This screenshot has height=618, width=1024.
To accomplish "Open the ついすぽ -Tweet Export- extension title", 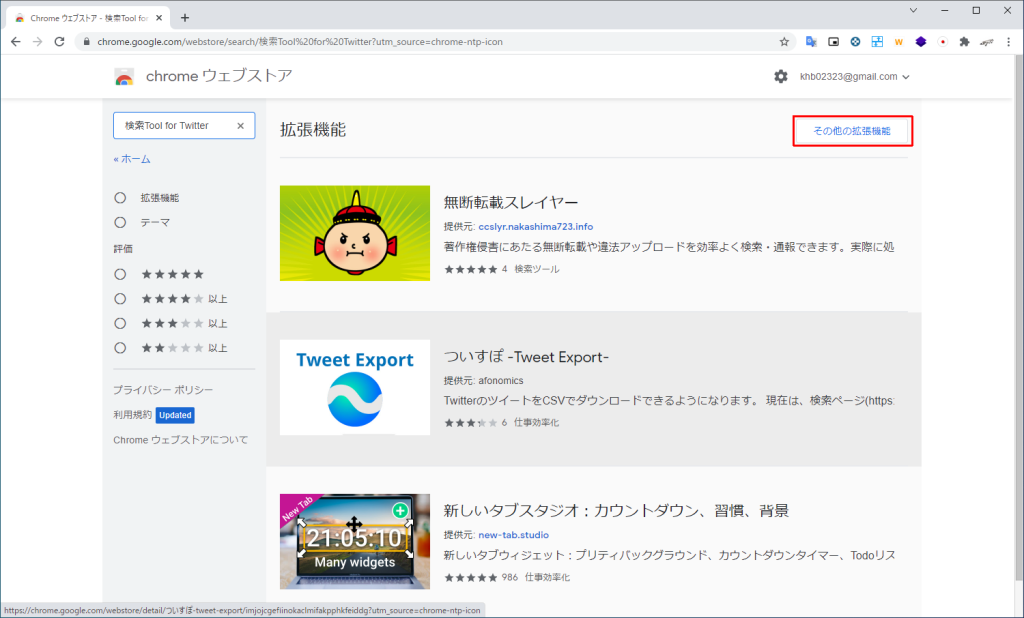I will point(526,357).
